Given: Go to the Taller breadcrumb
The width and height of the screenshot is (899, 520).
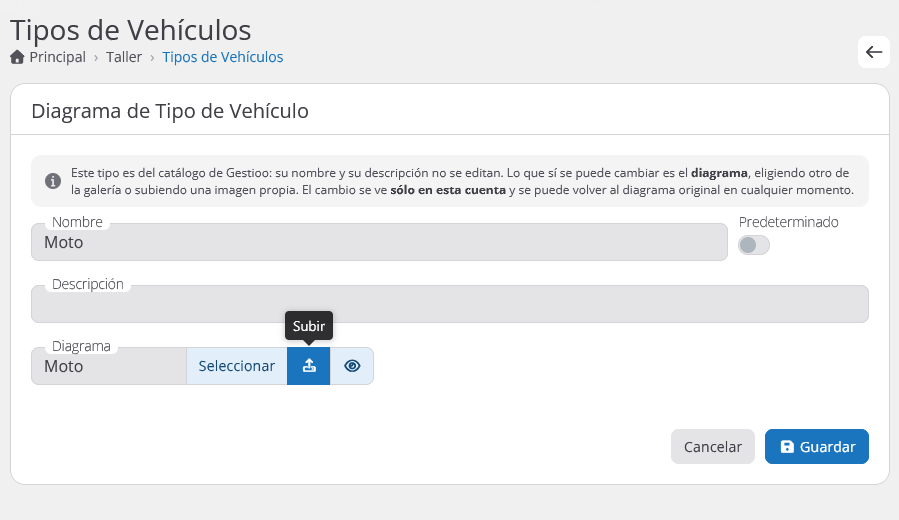Looking at the screenshot, I should click(124, 57).
